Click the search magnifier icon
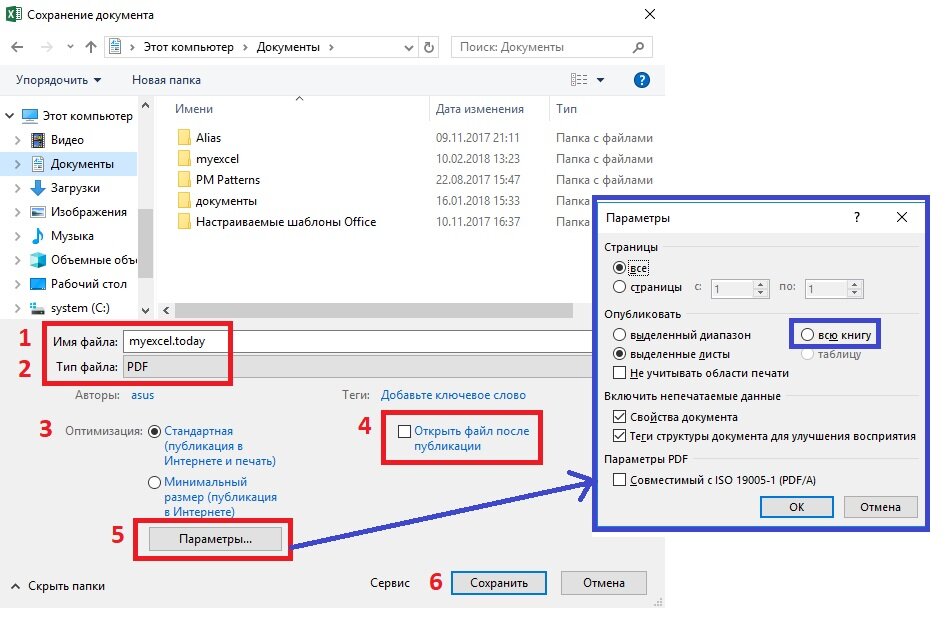The image size is (946, 625). coord(638,47)
